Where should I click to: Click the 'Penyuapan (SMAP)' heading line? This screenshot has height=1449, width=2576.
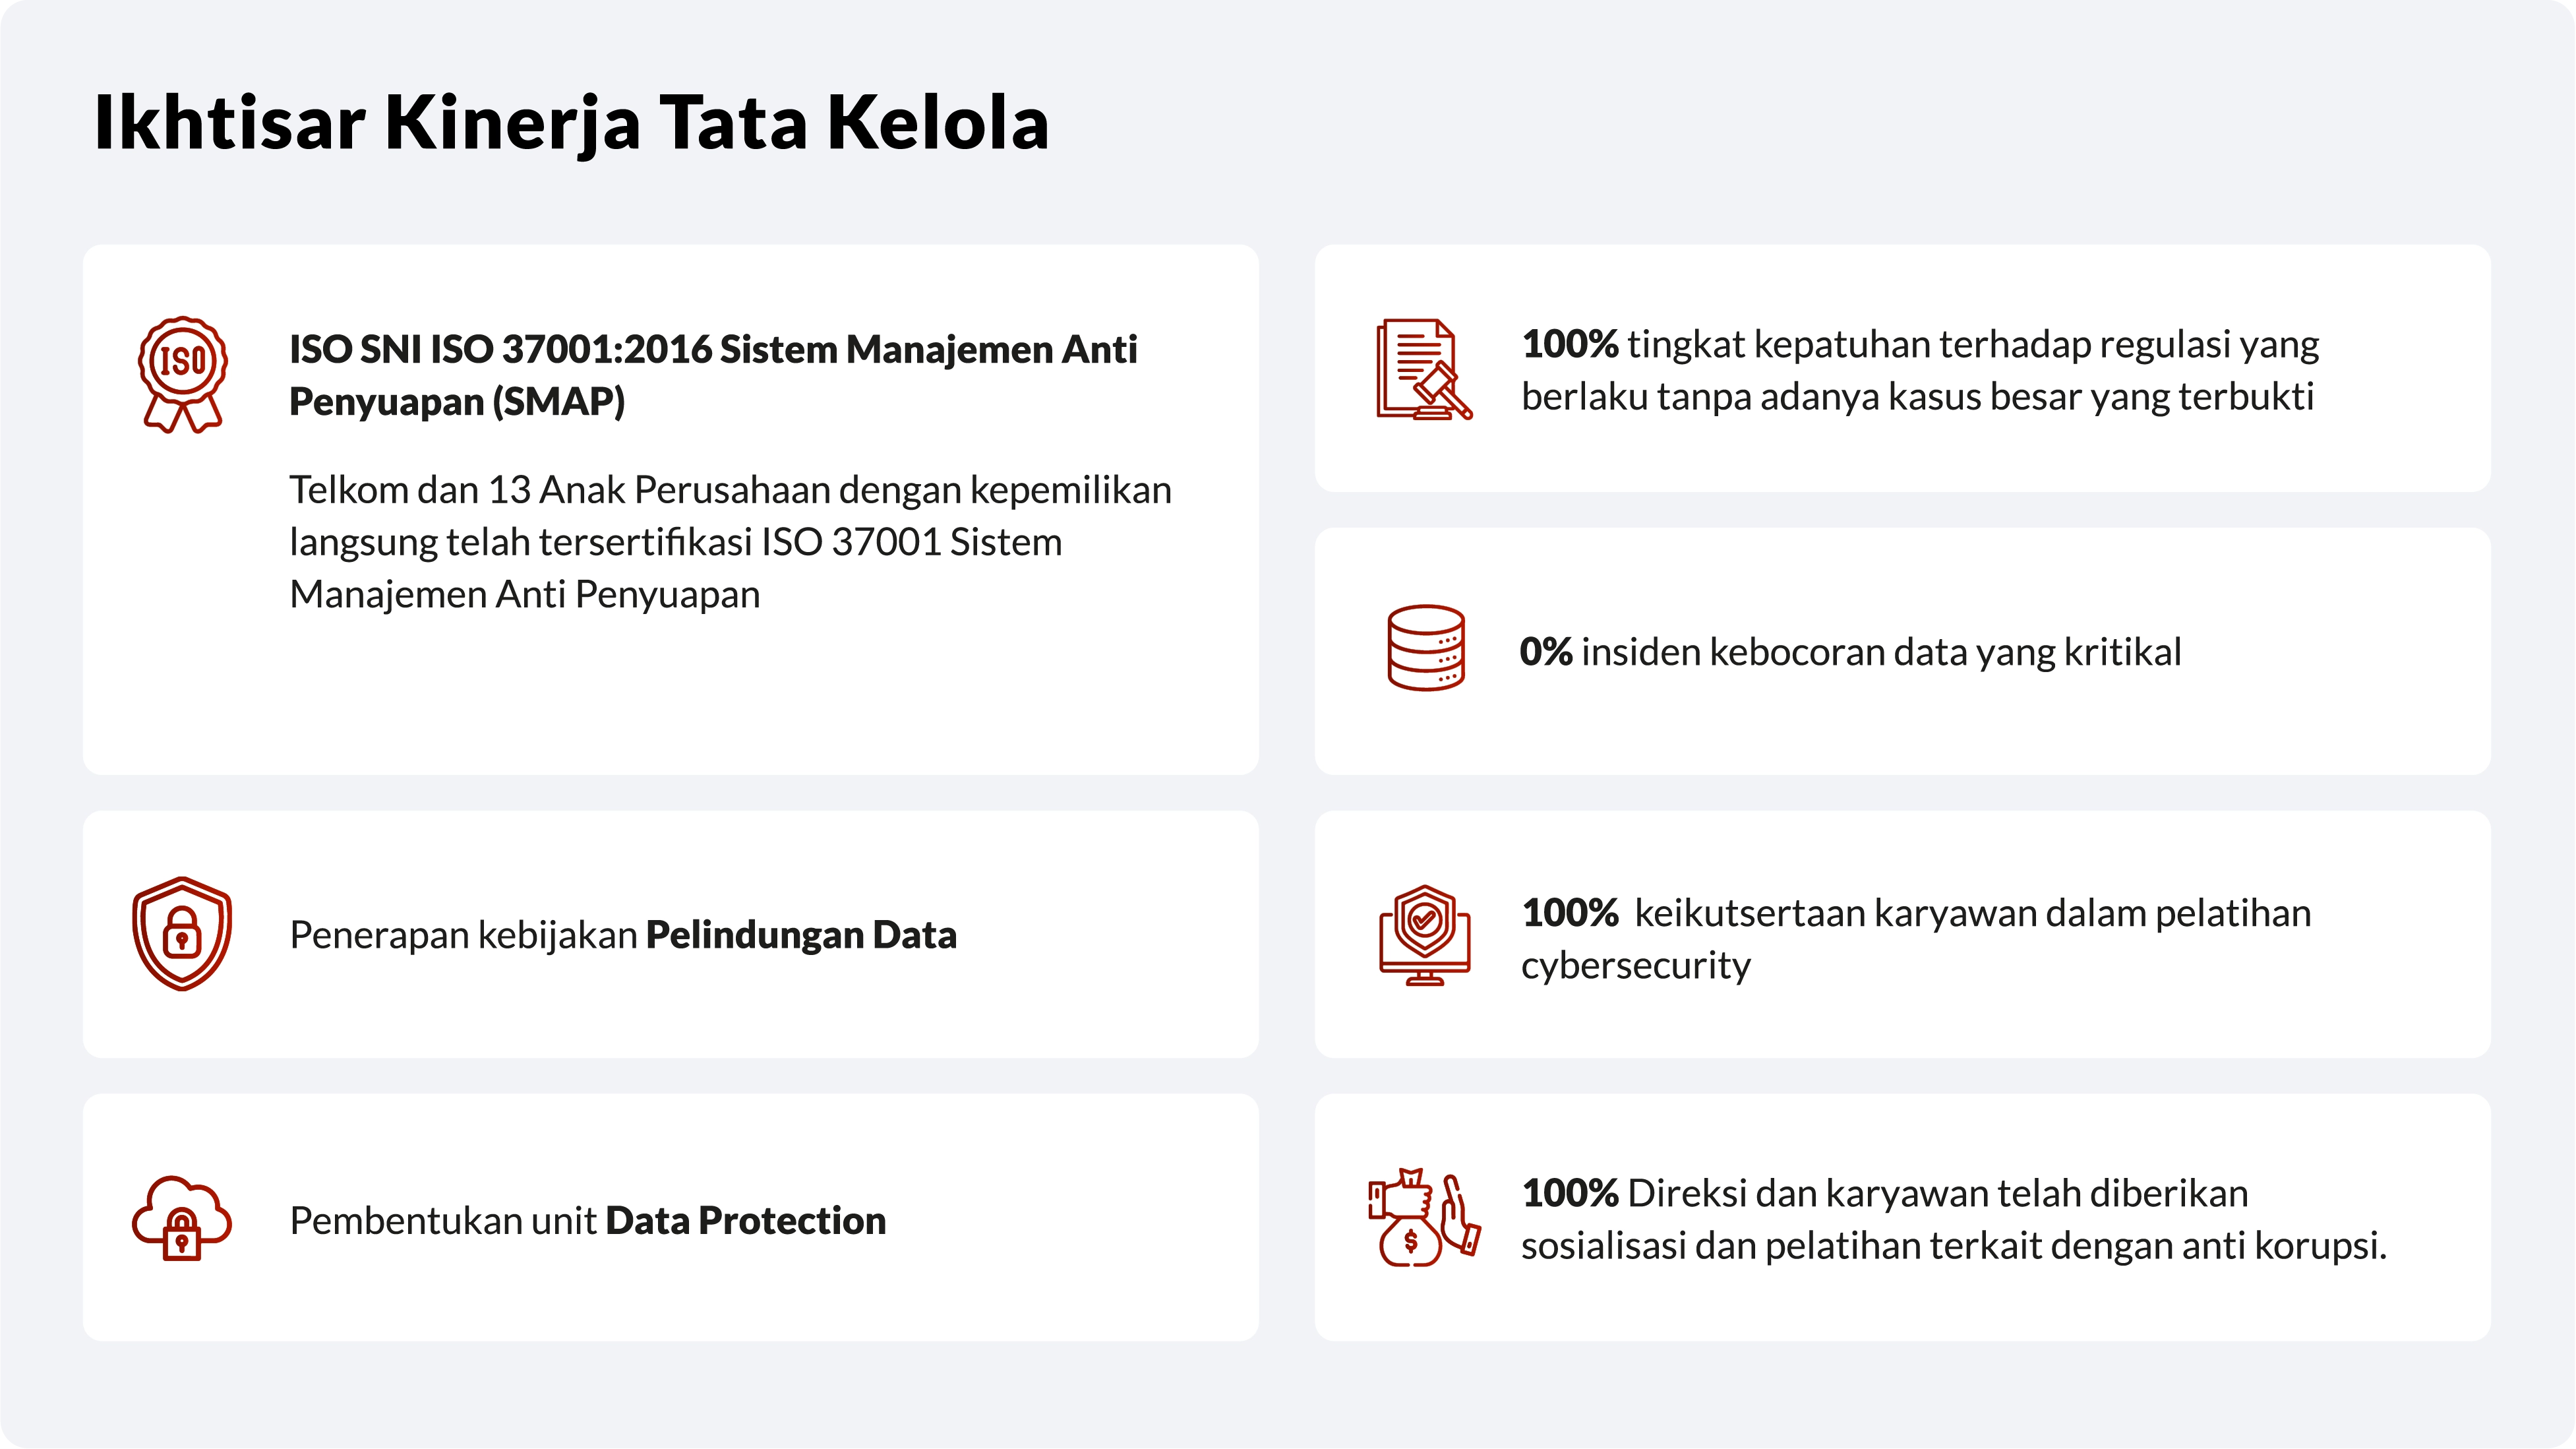[x=457, y=401]
